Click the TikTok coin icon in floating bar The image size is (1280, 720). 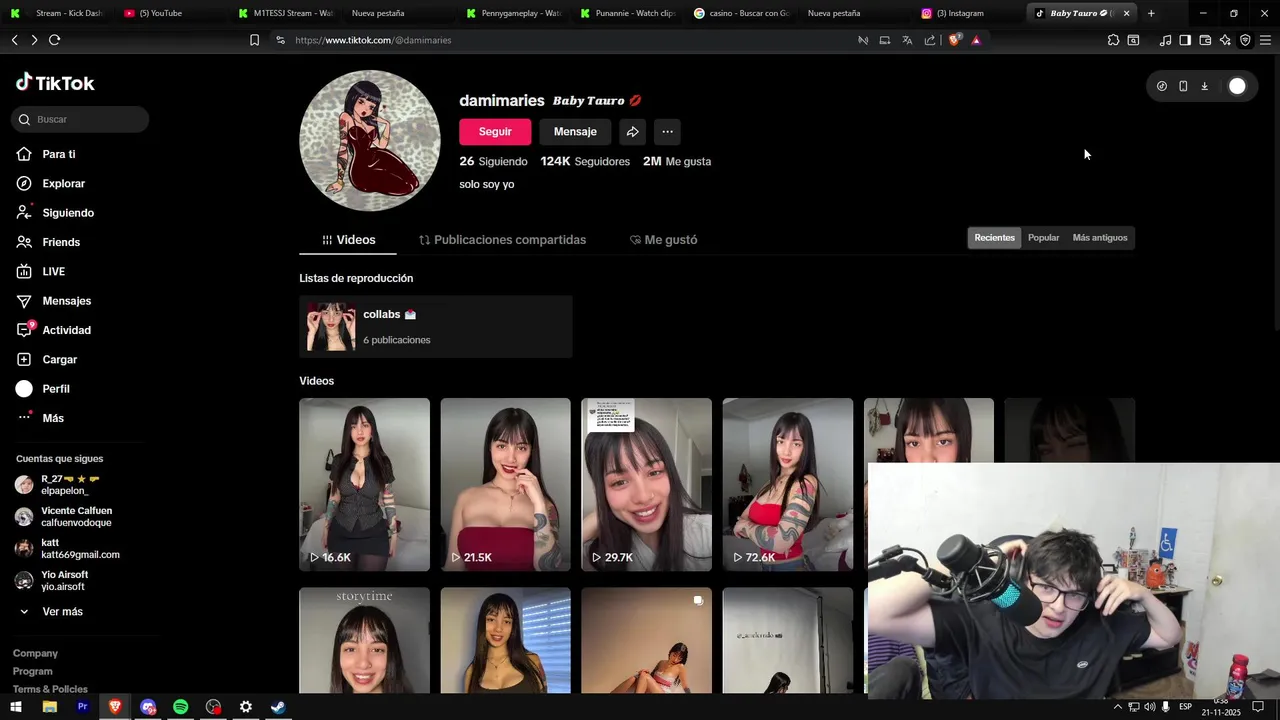(1161, 86)
